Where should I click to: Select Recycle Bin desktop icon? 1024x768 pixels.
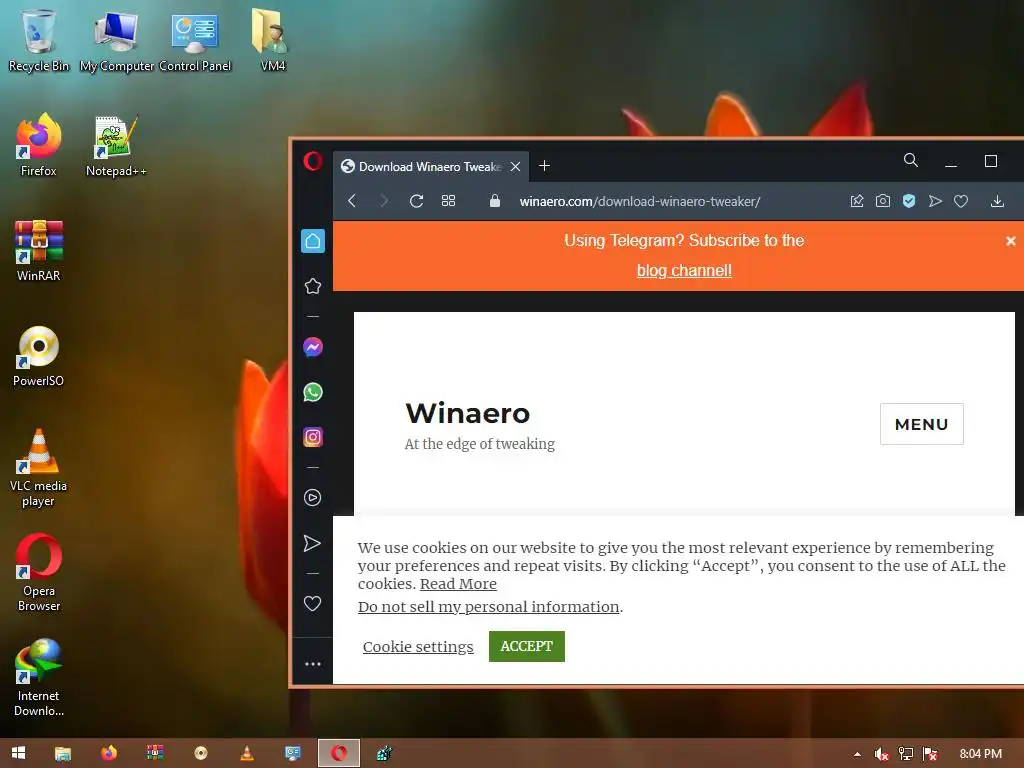click(39, 39)
